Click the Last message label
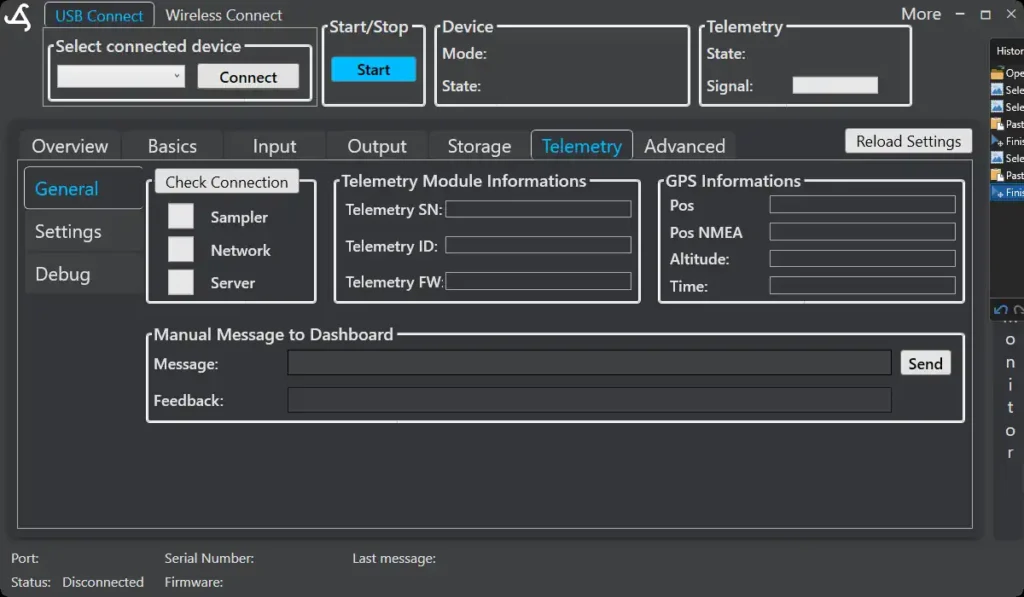This screenshot has height=597, width=1024. pyautogui.click(x=394, y=558)
